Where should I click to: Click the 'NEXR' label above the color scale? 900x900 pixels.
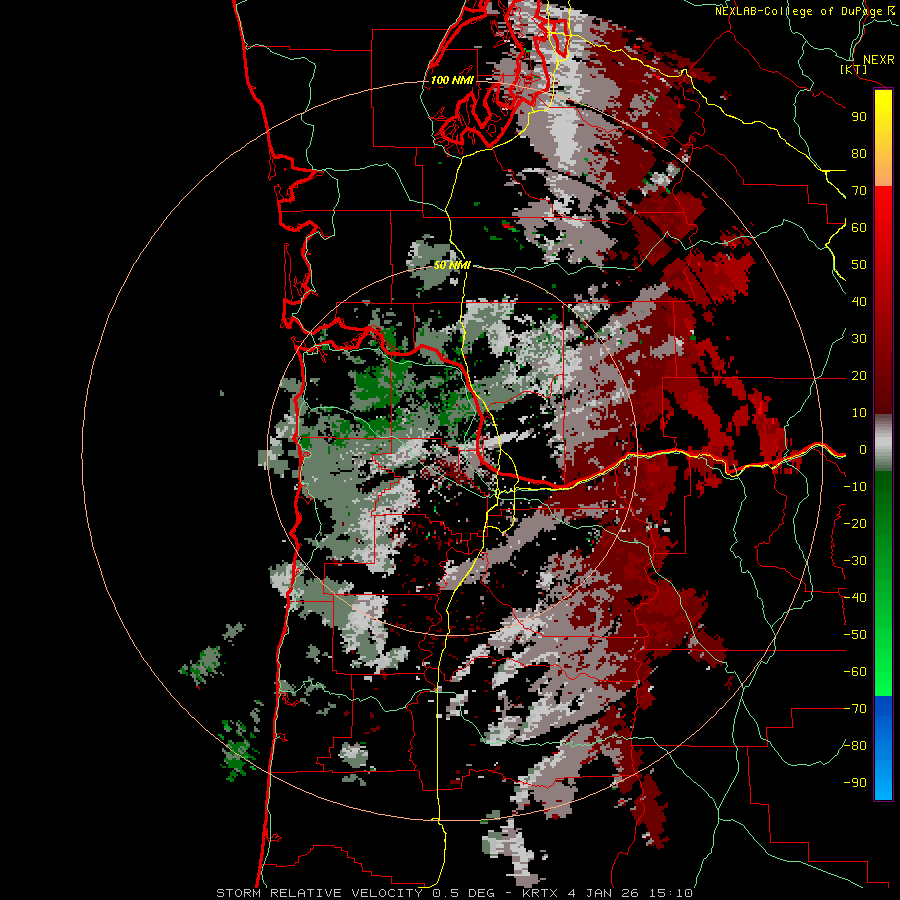click(878, 60)
